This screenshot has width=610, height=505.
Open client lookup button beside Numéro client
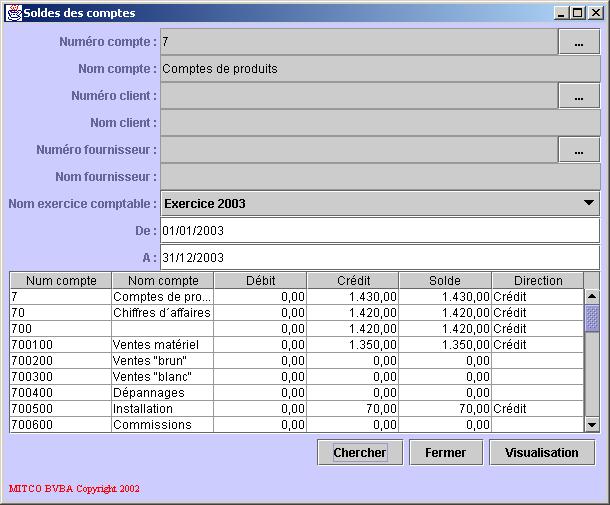[x=578, y=96]
